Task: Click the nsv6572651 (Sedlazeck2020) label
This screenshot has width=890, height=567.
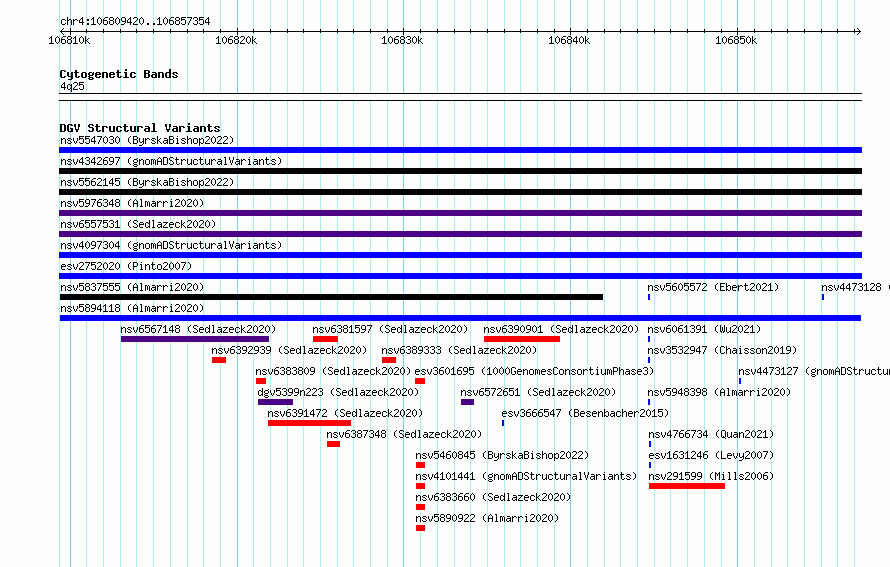Action: pos(538,392)
